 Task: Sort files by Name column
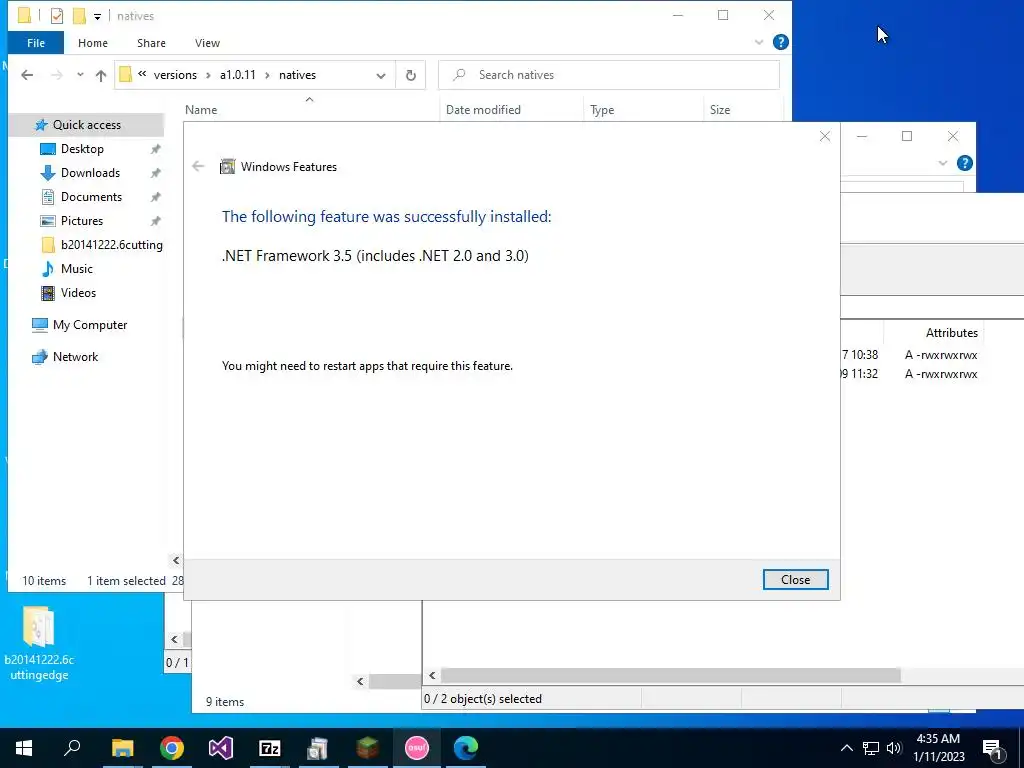[x=200, y=110]
